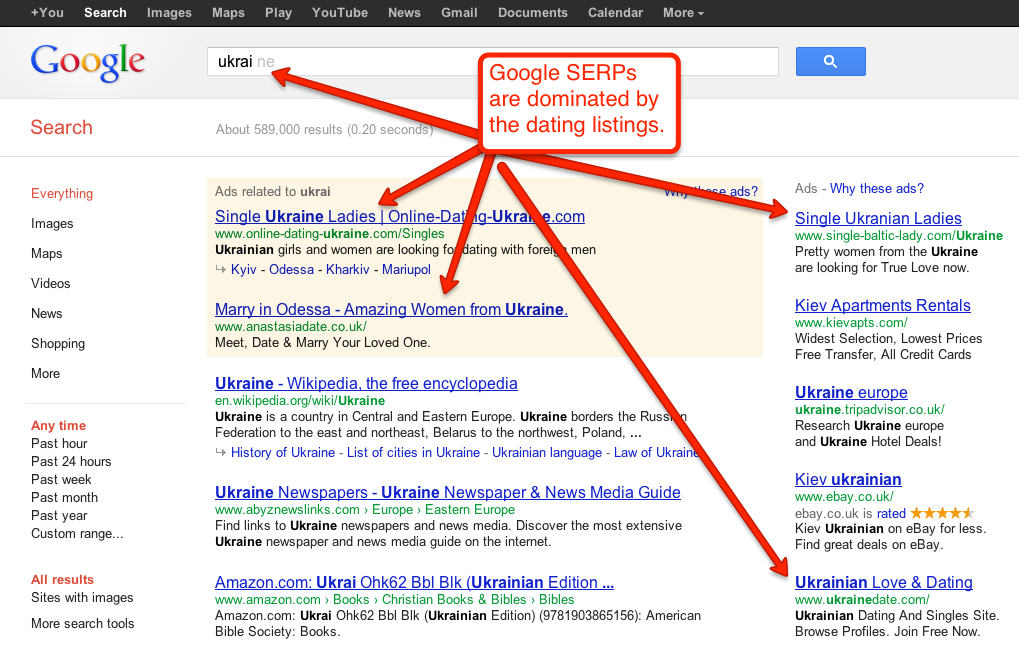Open +You in the top bar
The height and width of the screenshot is (648, 1019).
pyautogui.click(x=47, y=12)
